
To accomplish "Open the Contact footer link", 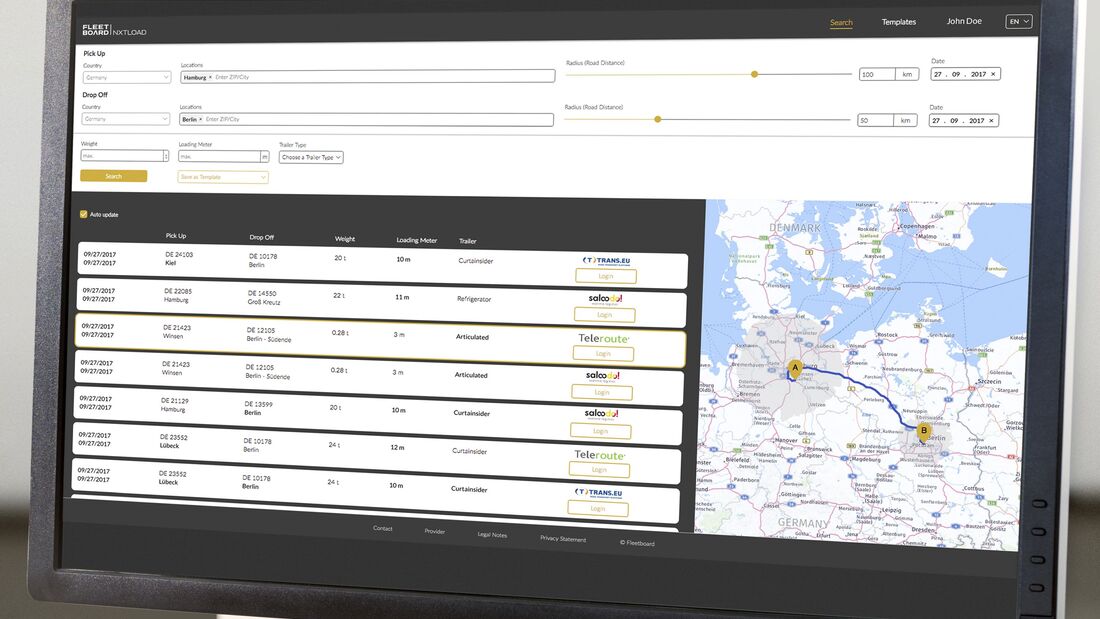I will tap(382, 528).
